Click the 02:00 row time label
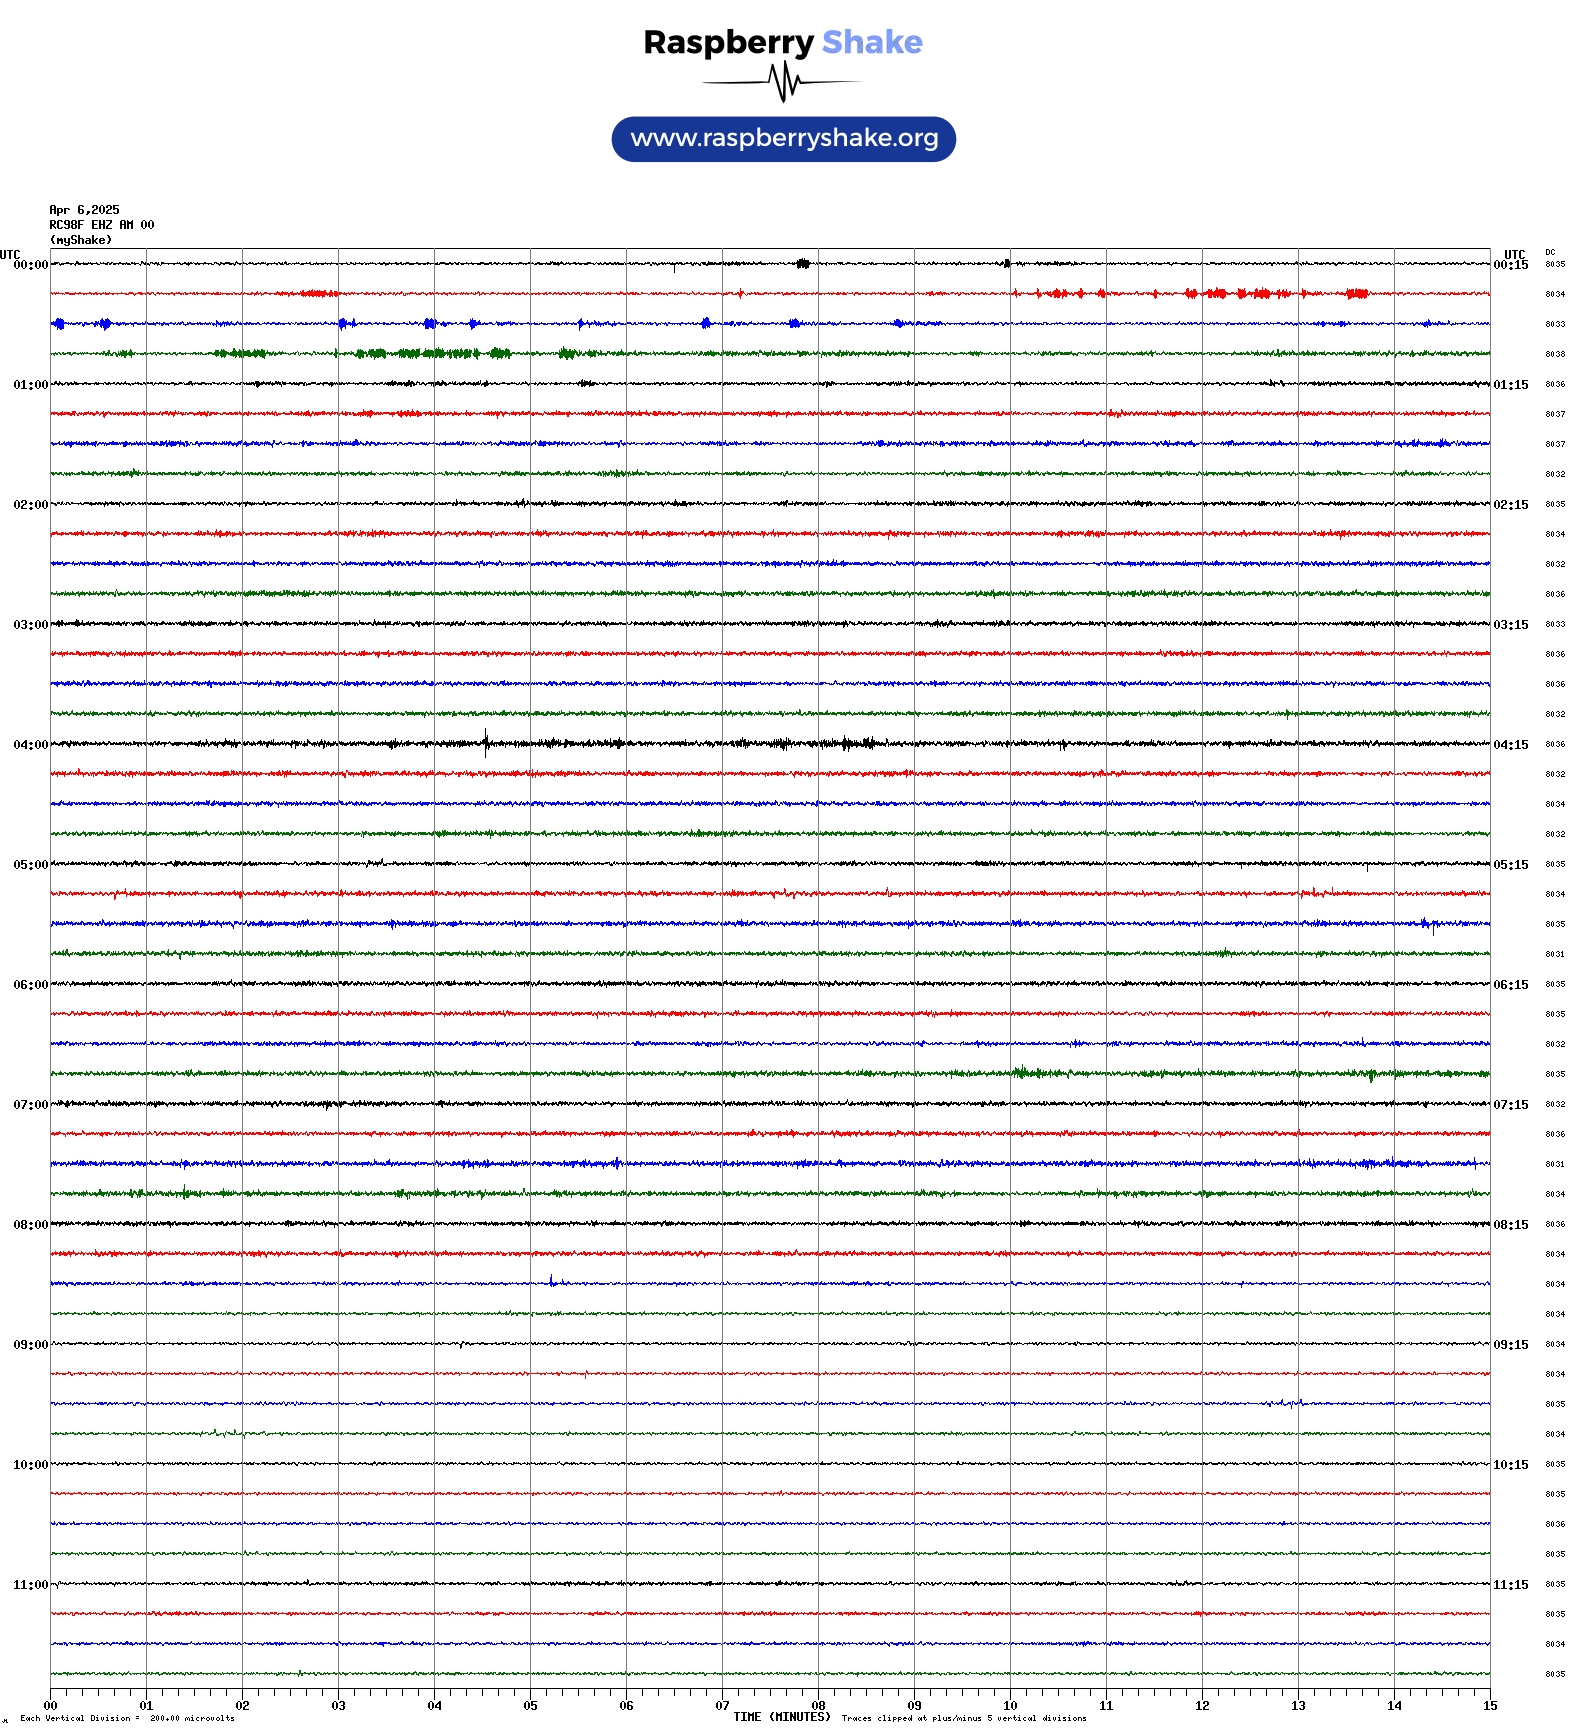 pyautogui.click(x=30, y=505)
